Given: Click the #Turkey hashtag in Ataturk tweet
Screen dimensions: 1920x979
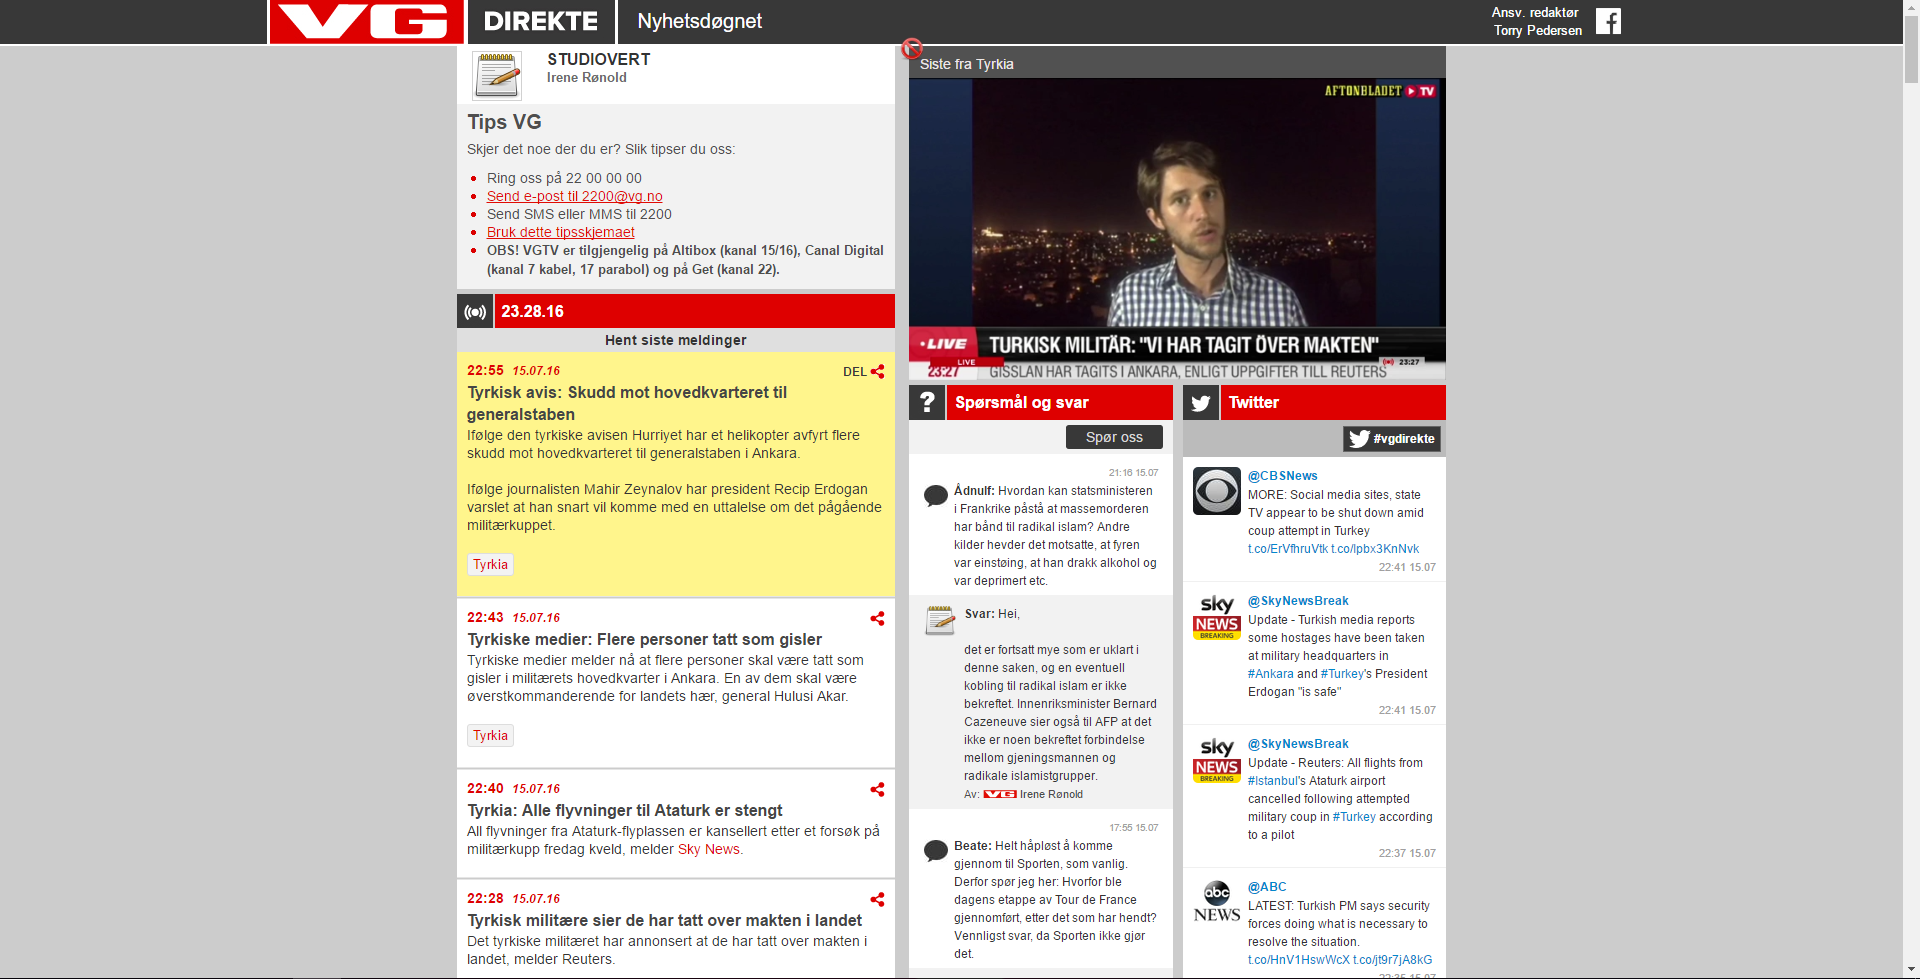Looking at the screenshot, I should 1354,817.
